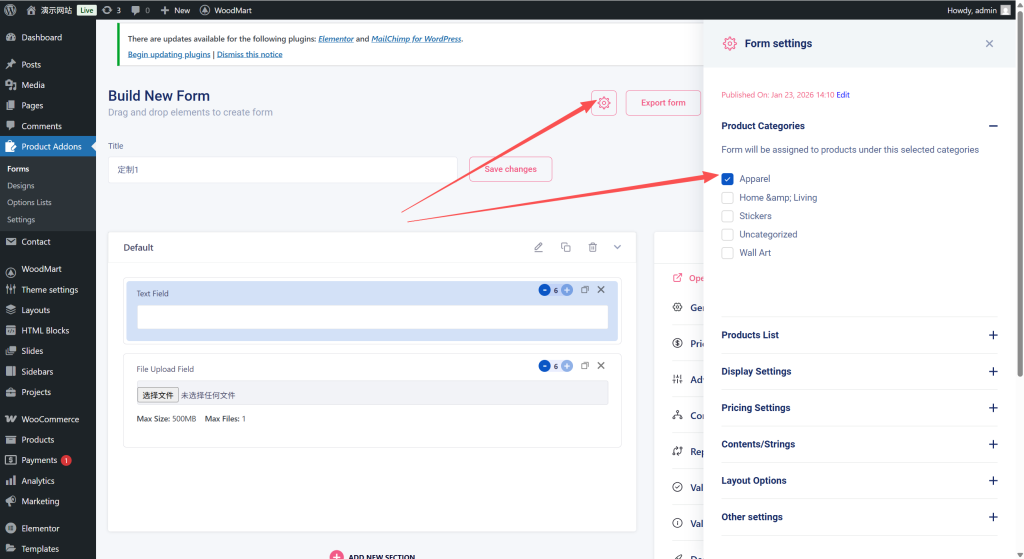Collapse the Default section chevron
Screen dimensions: 1024x559
[617, 247]
